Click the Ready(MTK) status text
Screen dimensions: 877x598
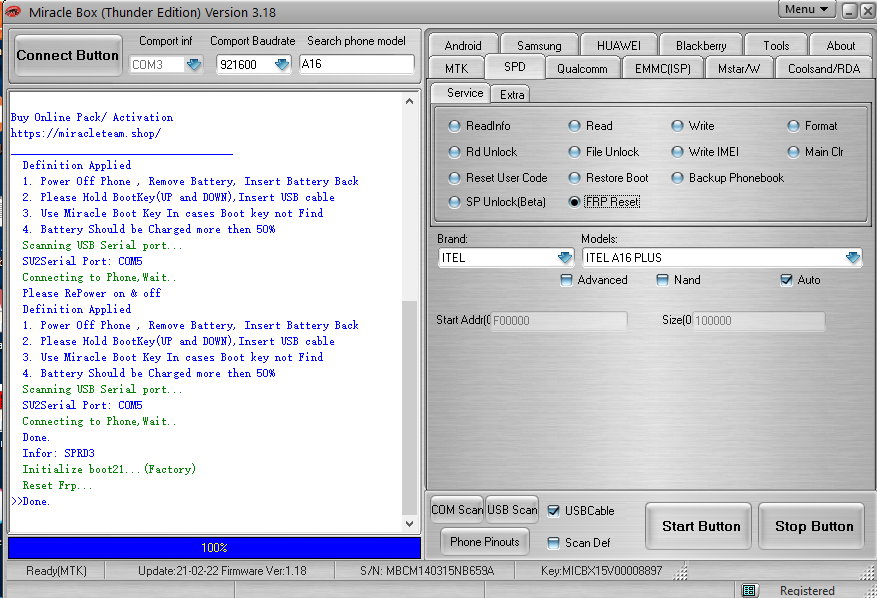click(x=56, y=571)
